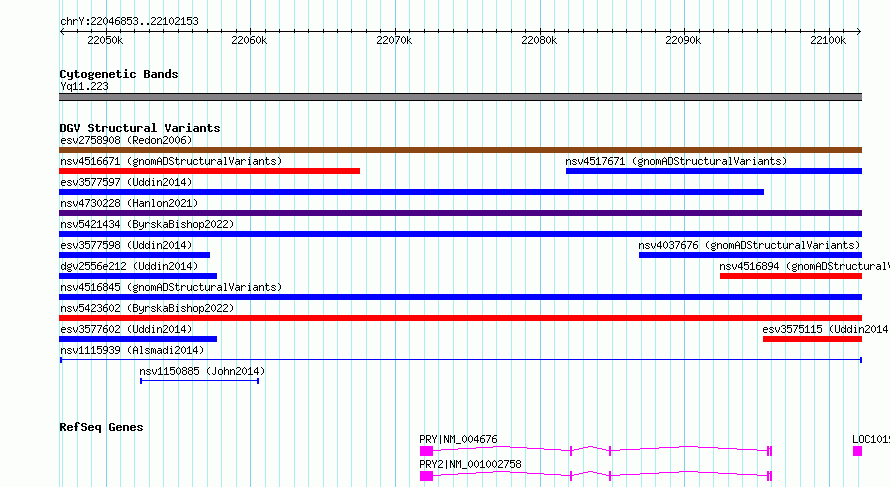Screen dimensions: 890x487
Task: Open the nsv1150885 (John2014) label
Action: (x=202, y=371)
